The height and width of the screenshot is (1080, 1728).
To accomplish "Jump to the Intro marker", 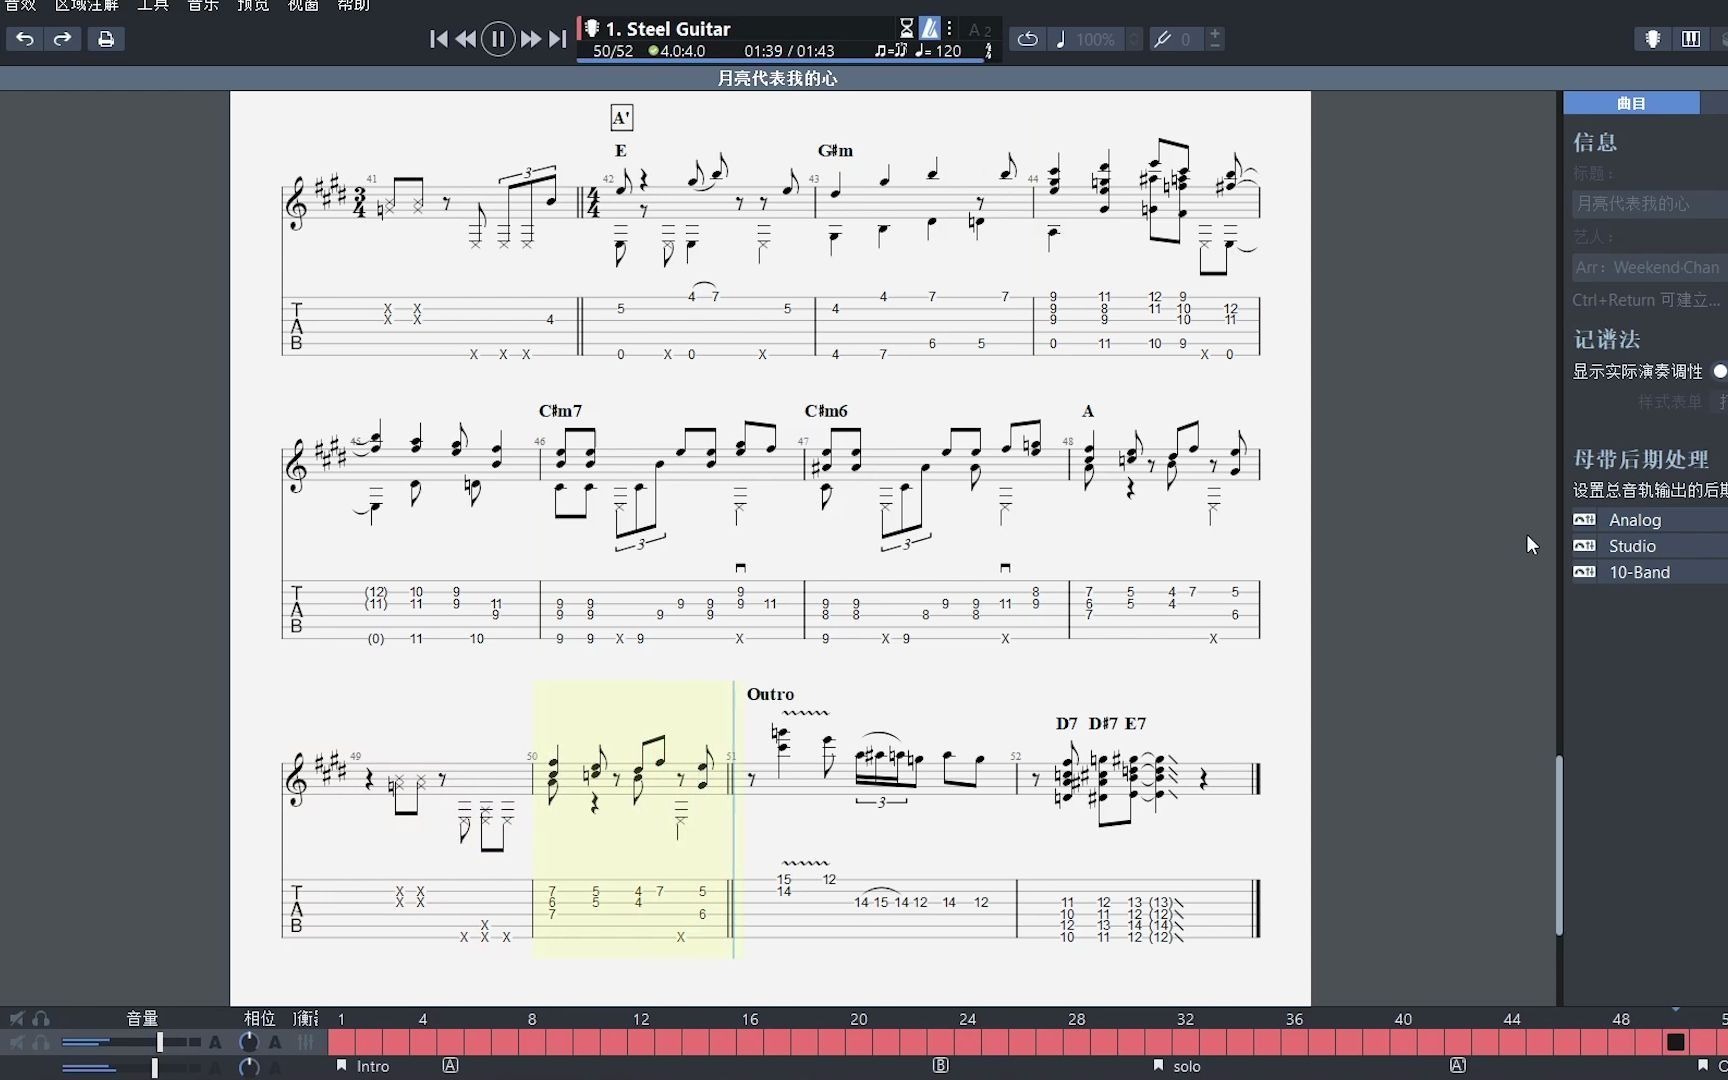I will 363,1066.
